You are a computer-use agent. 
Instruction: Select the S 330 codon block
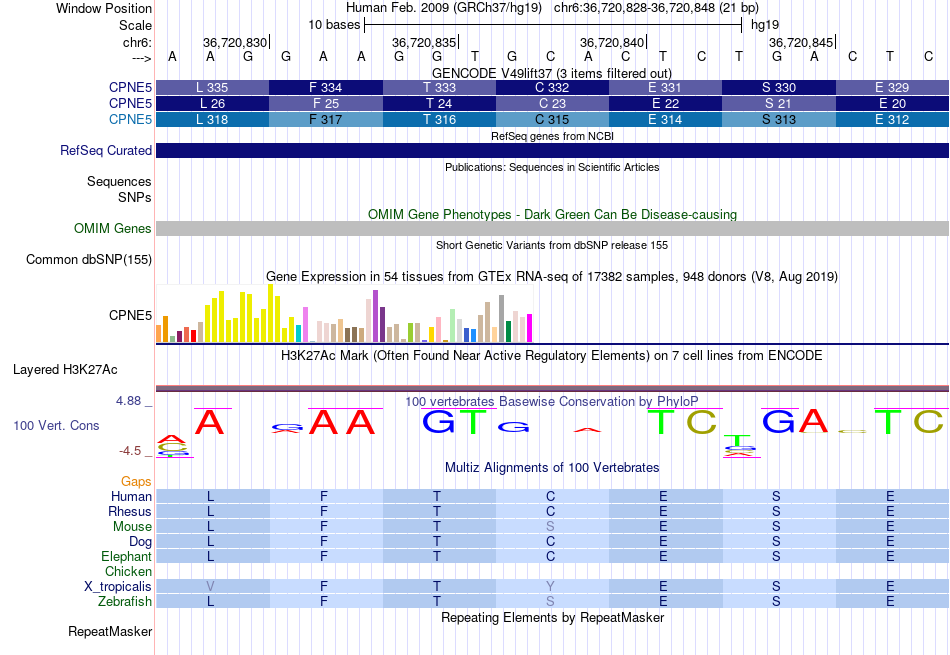click(x=779, y=87)
